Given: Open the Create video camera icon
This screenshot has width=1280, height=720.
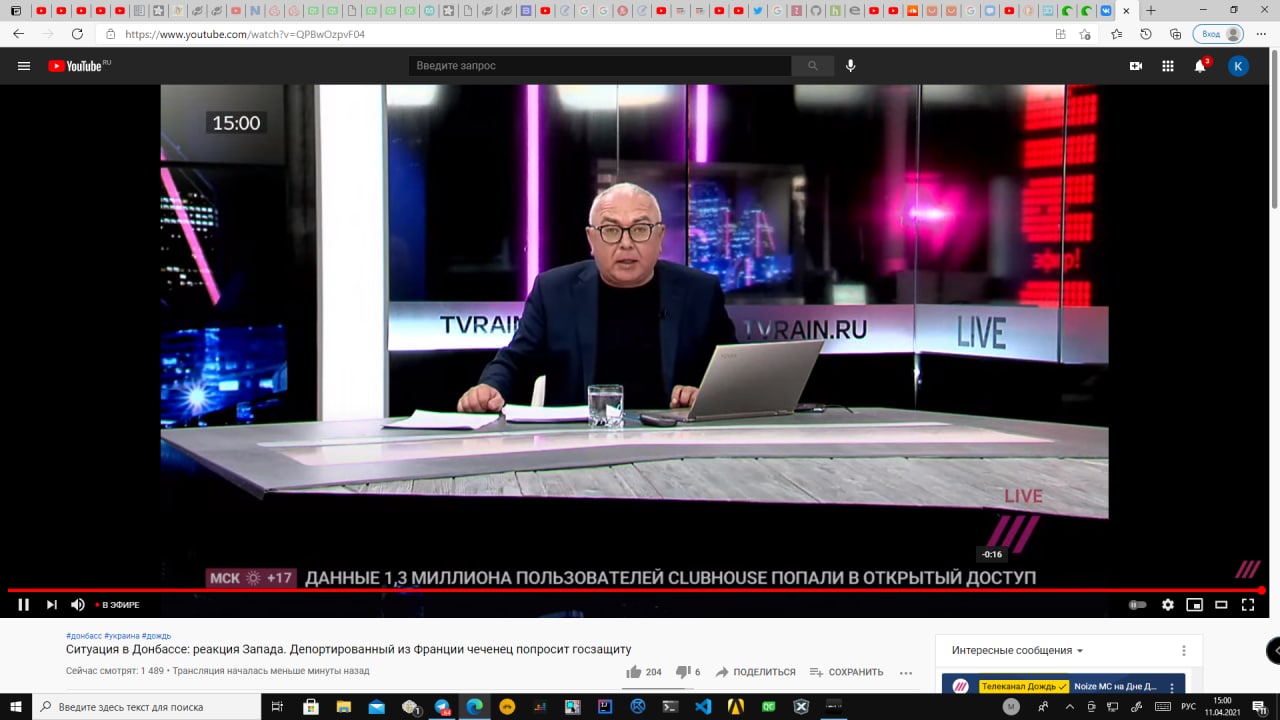Looking at the screenshot, I should [x=1136, y=66].
